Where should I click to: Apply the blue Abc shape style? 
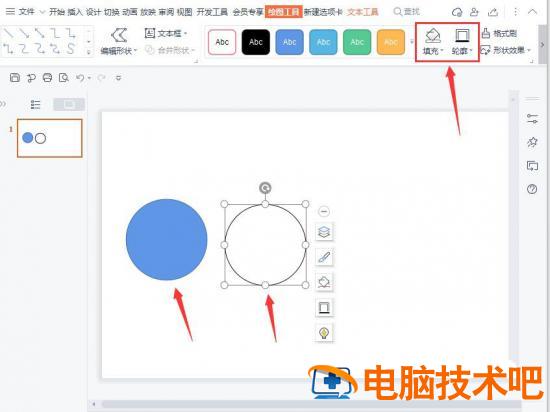(289, 42)
